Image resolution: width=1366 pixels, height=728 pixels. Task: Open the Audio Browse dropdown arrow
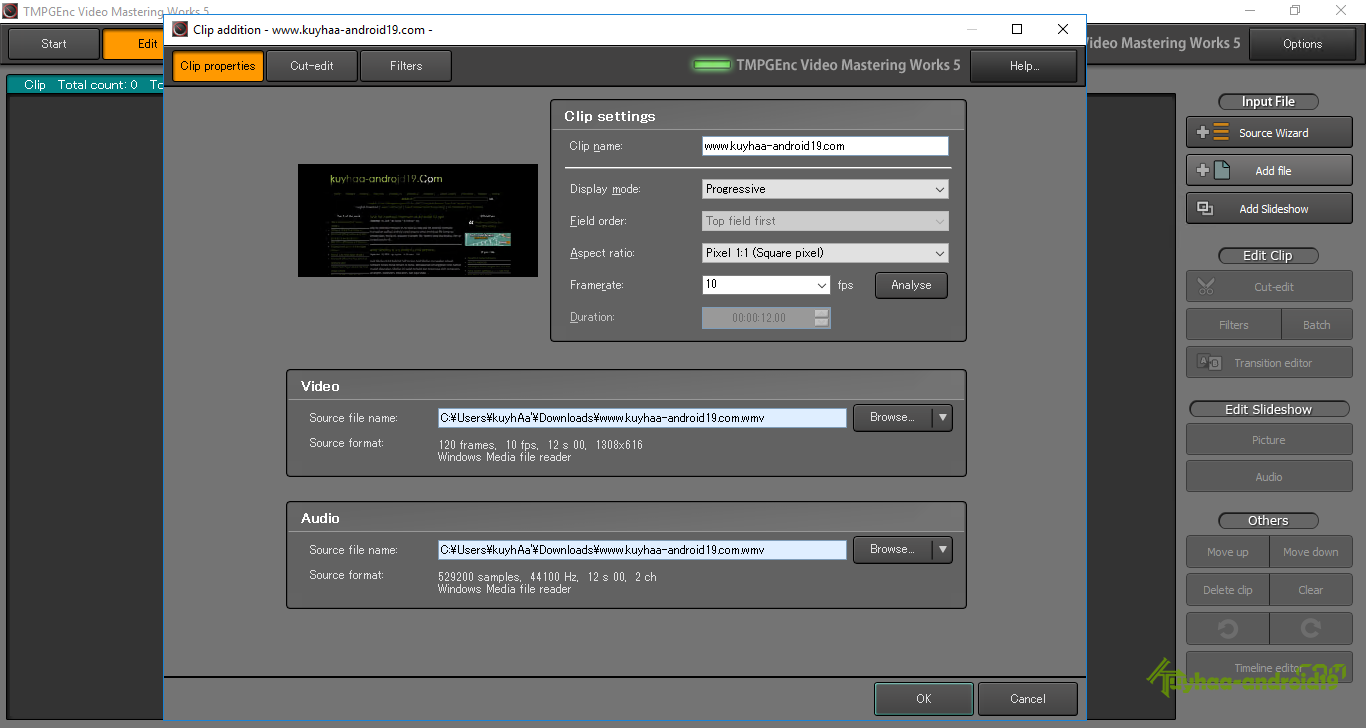tap(942, 550)
